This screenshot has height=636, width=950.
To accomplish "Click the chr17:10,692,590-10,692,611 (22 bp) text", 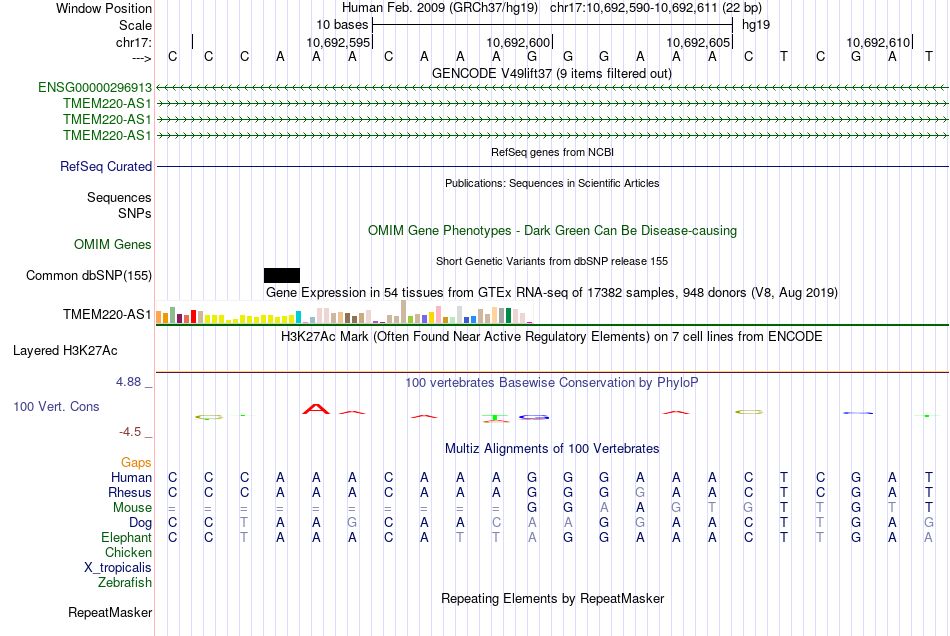I will 656,8.
